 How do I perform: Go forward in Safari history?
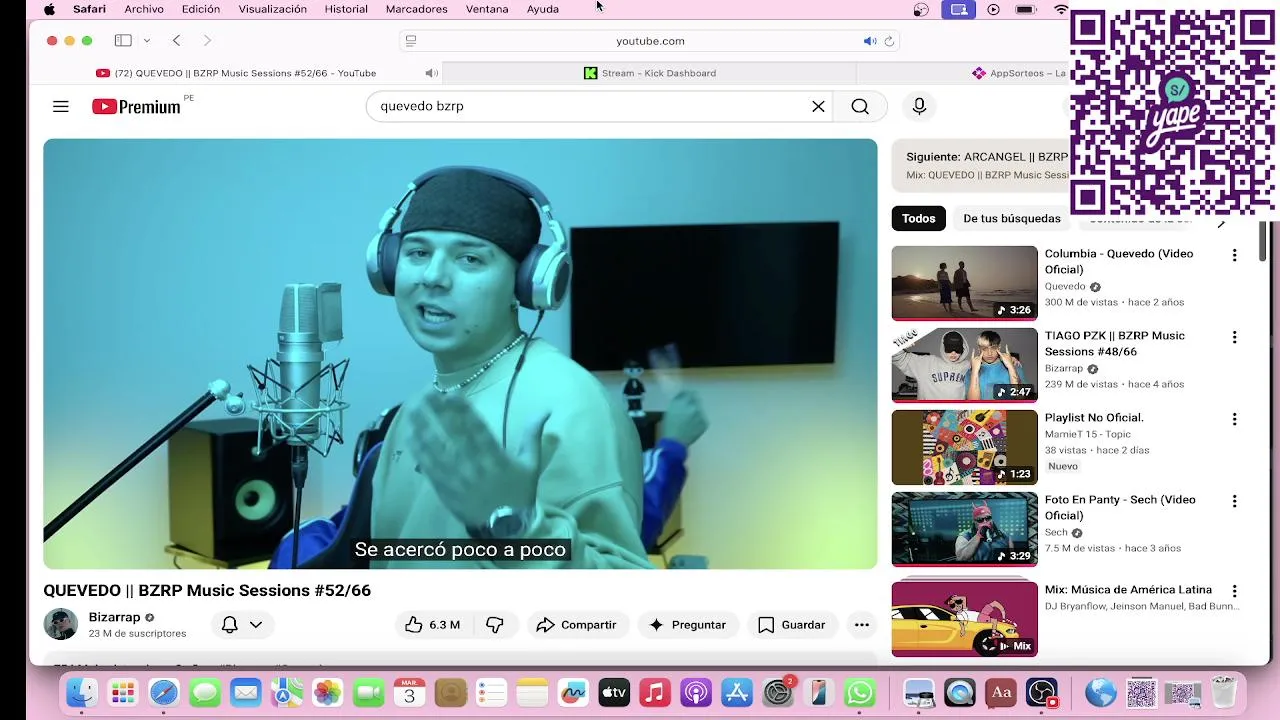(x=207, y=40)
